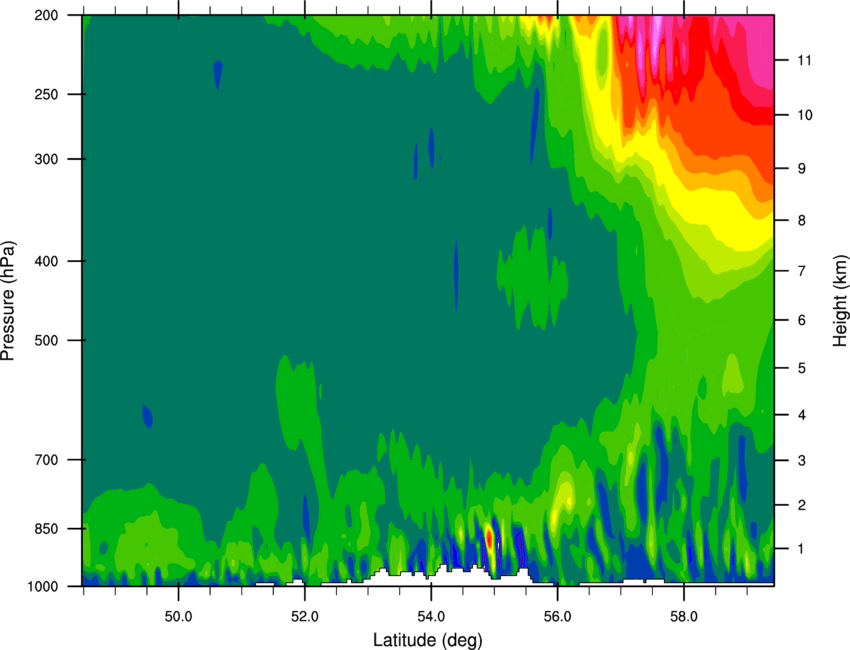Pick the 8 km height label
The height and width of the screenshot is (650, 850).
point(802,220)
